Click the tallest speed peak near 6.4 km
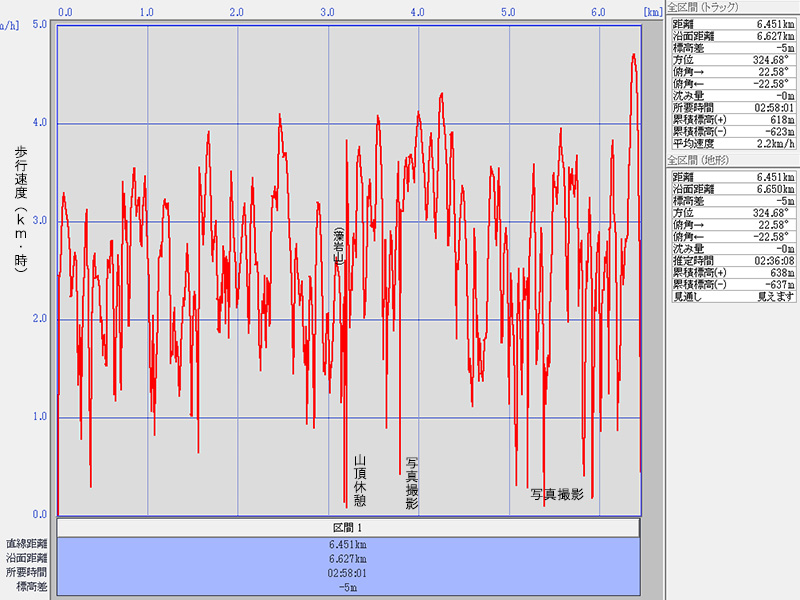The height and width of the screenshot is (600, 800). coord(633,57)
